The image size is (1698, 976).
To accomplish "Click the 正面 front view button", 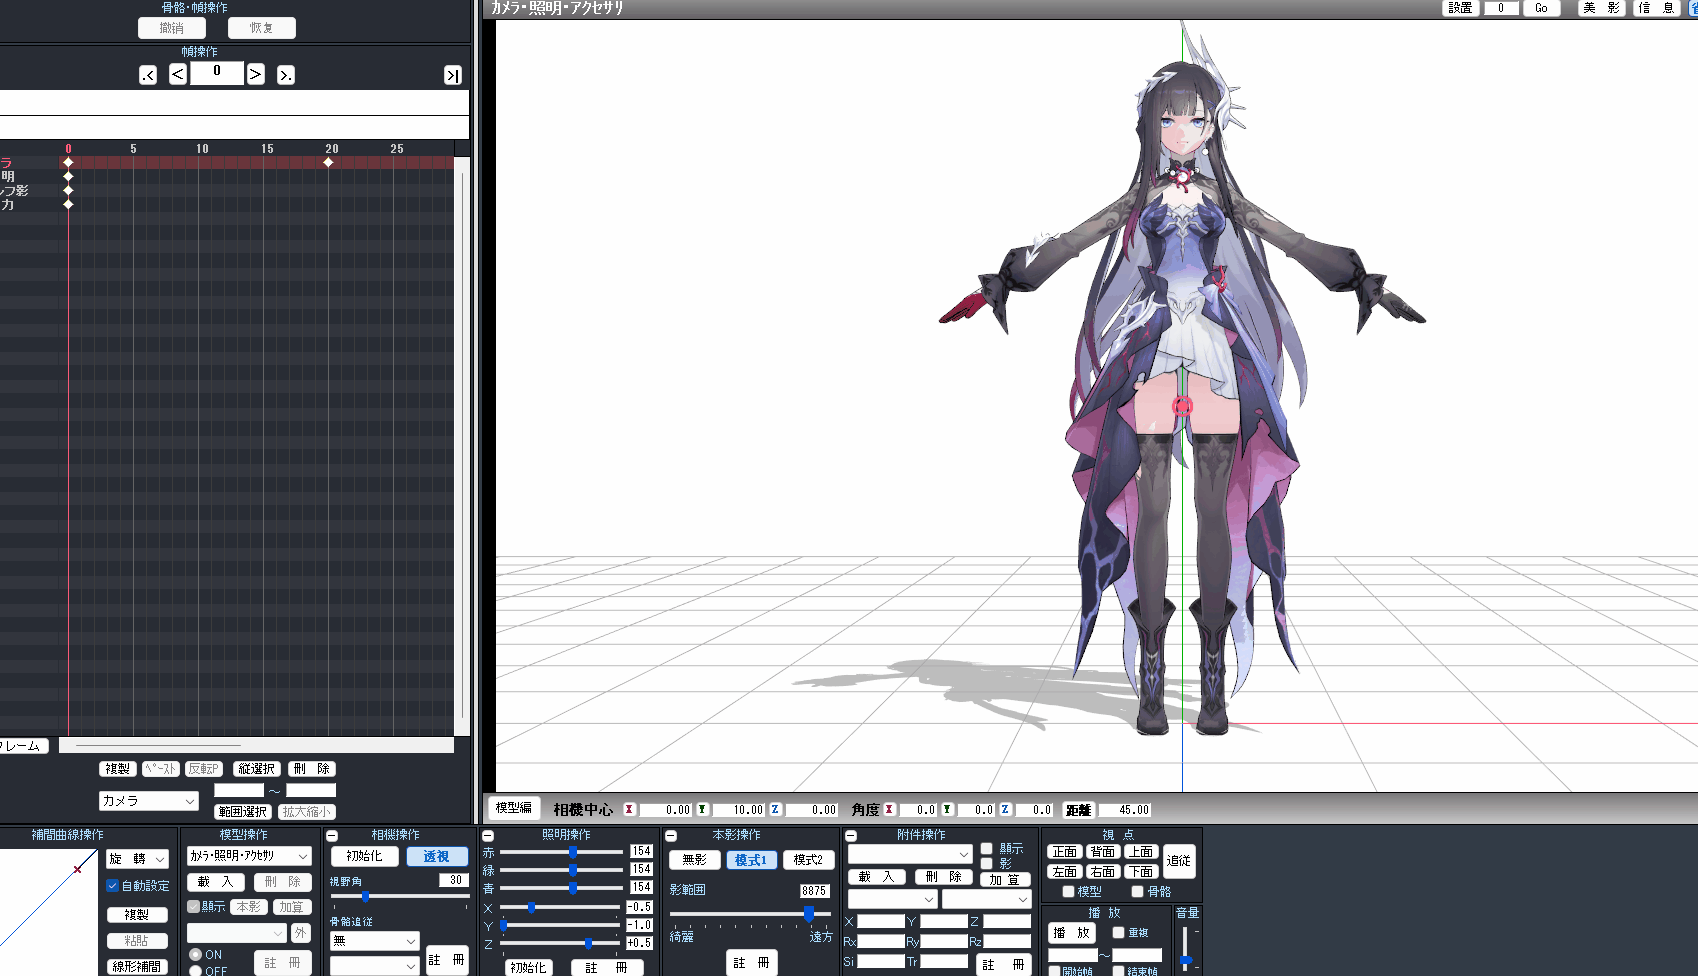I will pyautogui.click(x=1065, y=852).
